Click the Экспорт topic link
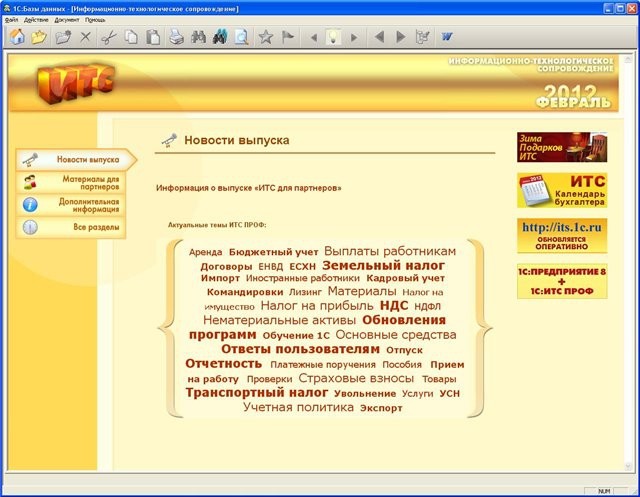 pyautogui.click(x=381, y=408)
